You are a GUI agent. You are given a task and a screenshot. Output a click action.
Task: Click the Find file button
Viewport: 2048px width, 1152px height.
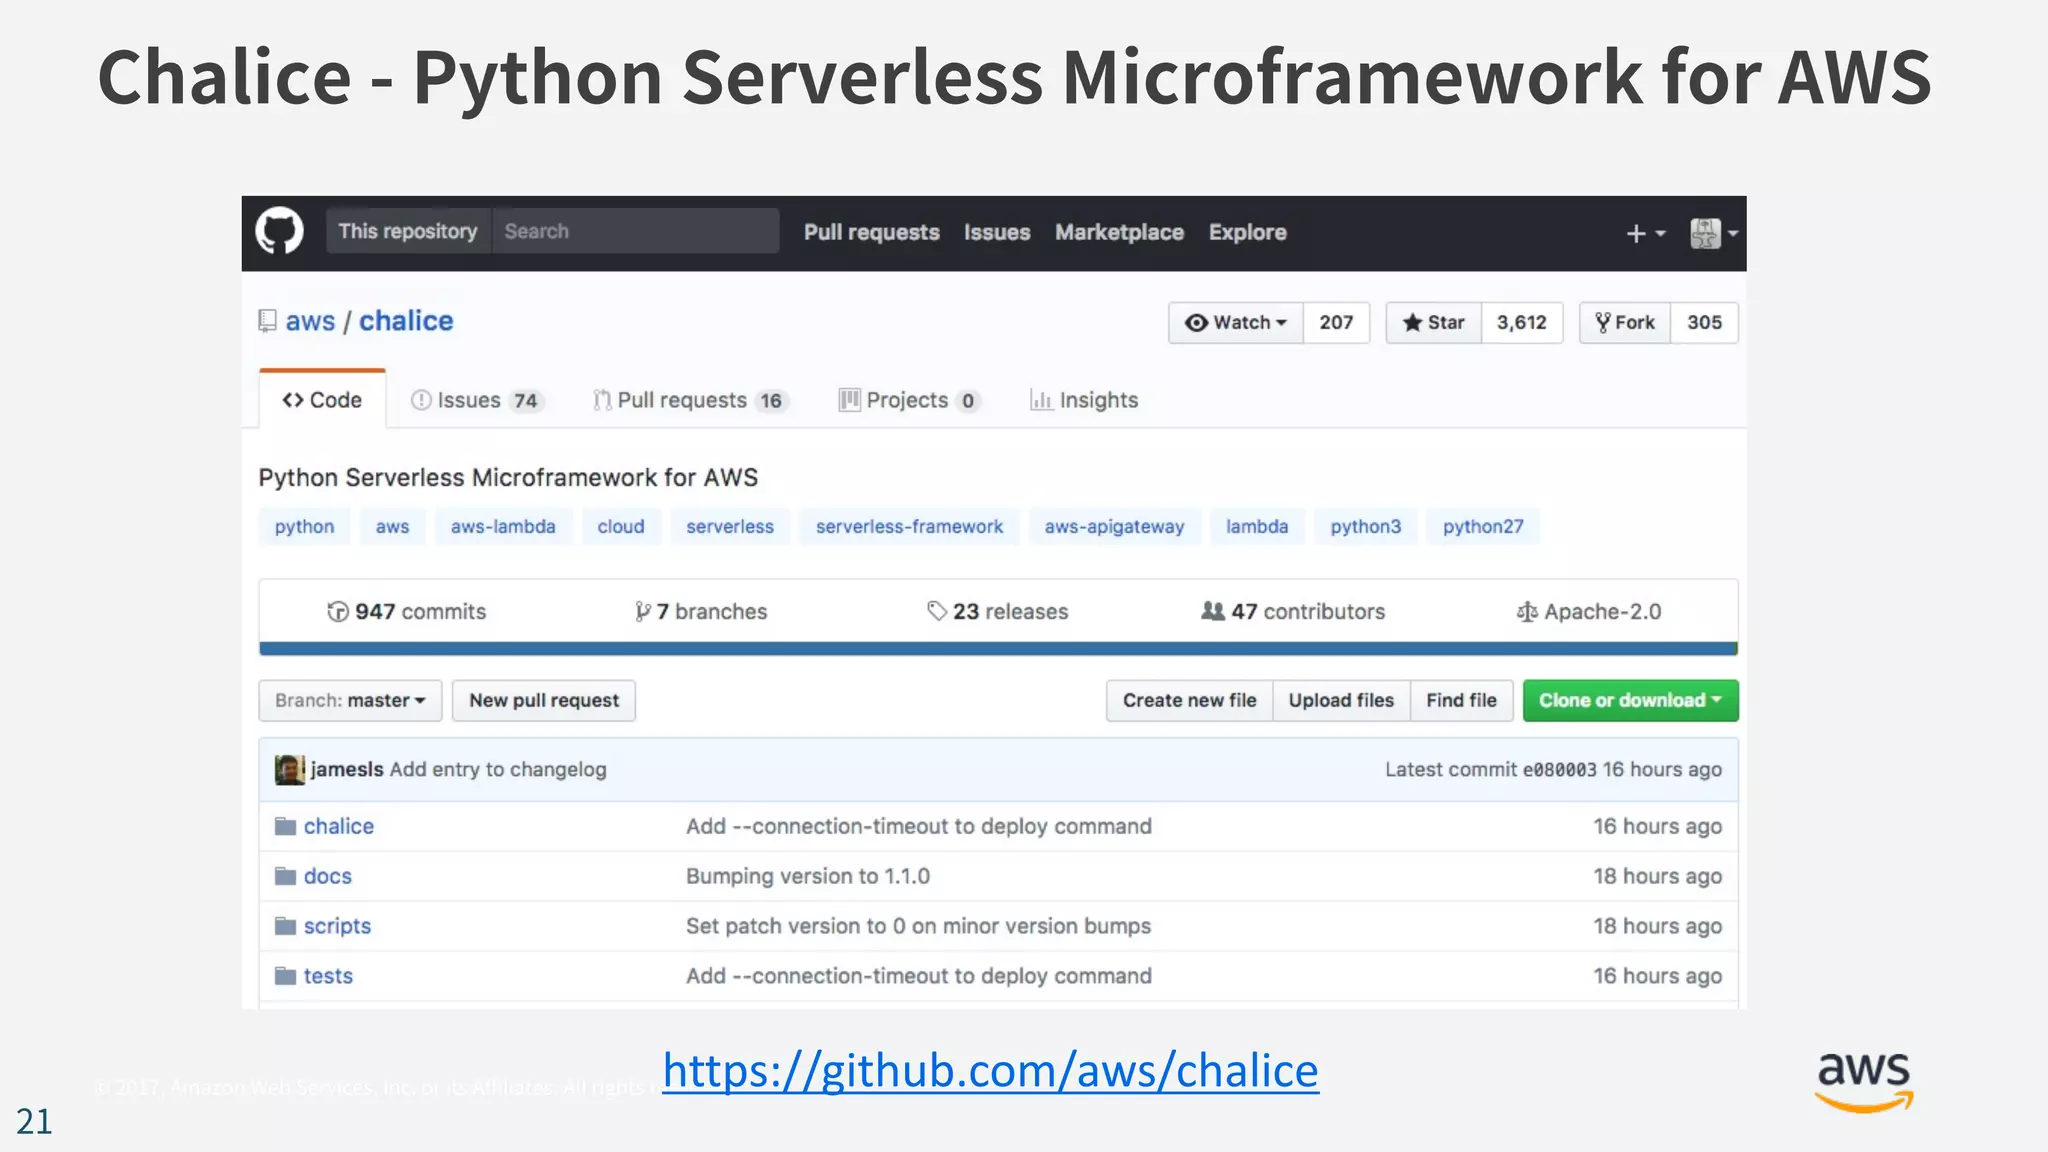[x=1461, y=700]
